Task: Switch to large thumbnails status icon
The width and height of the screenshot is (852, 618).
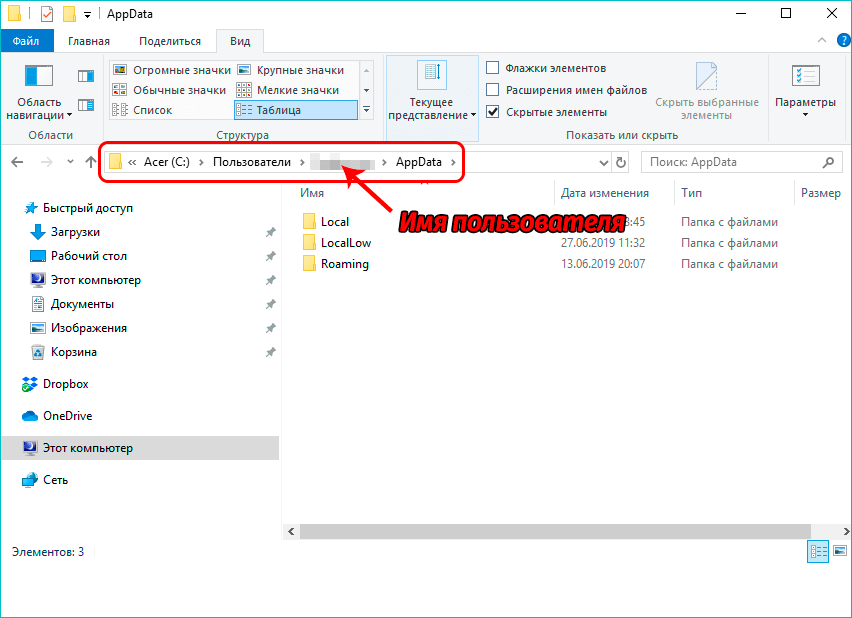Action: [x=840, y=552]
